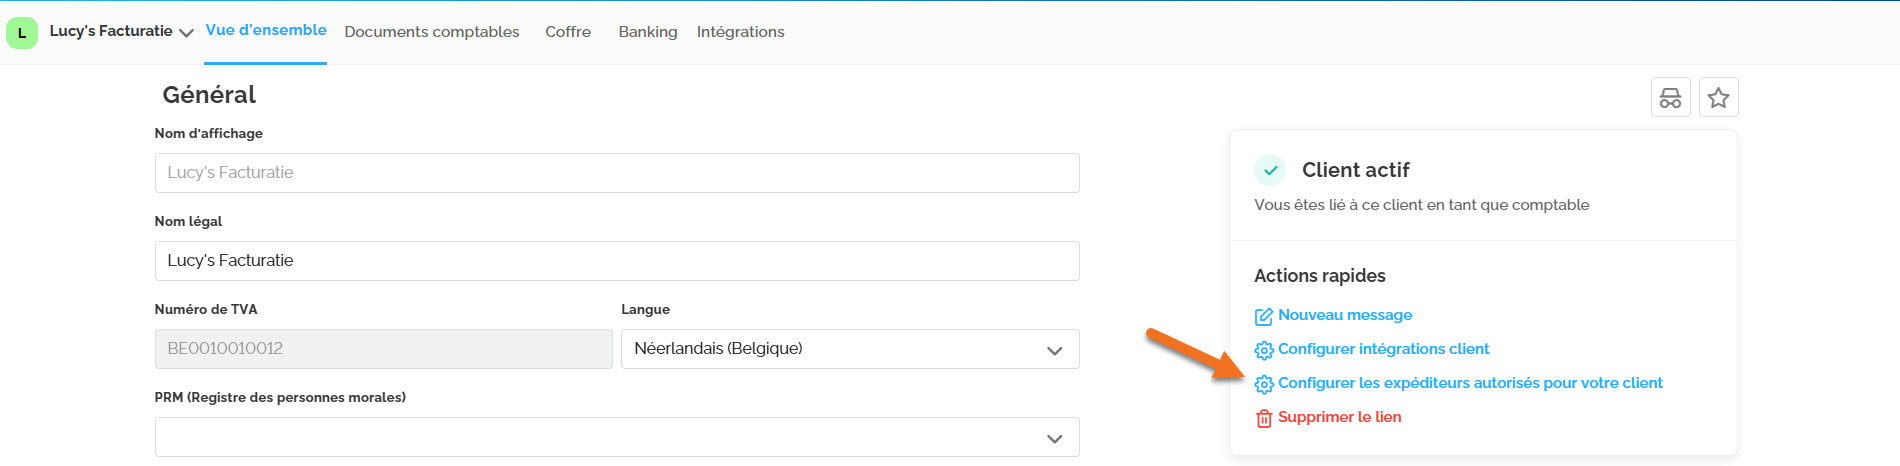Click the Nouveau message link

(x=1344, y=315)
